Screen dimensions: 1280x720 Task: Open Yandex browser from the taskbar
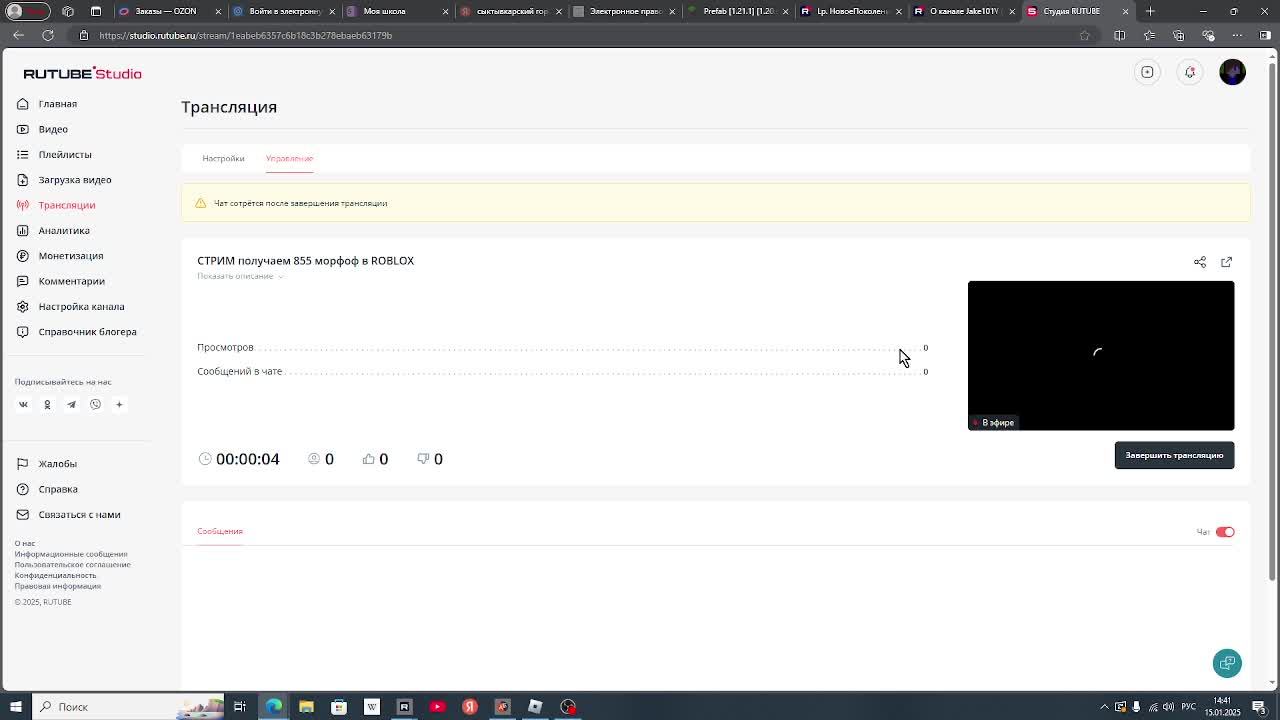point(469,707)
